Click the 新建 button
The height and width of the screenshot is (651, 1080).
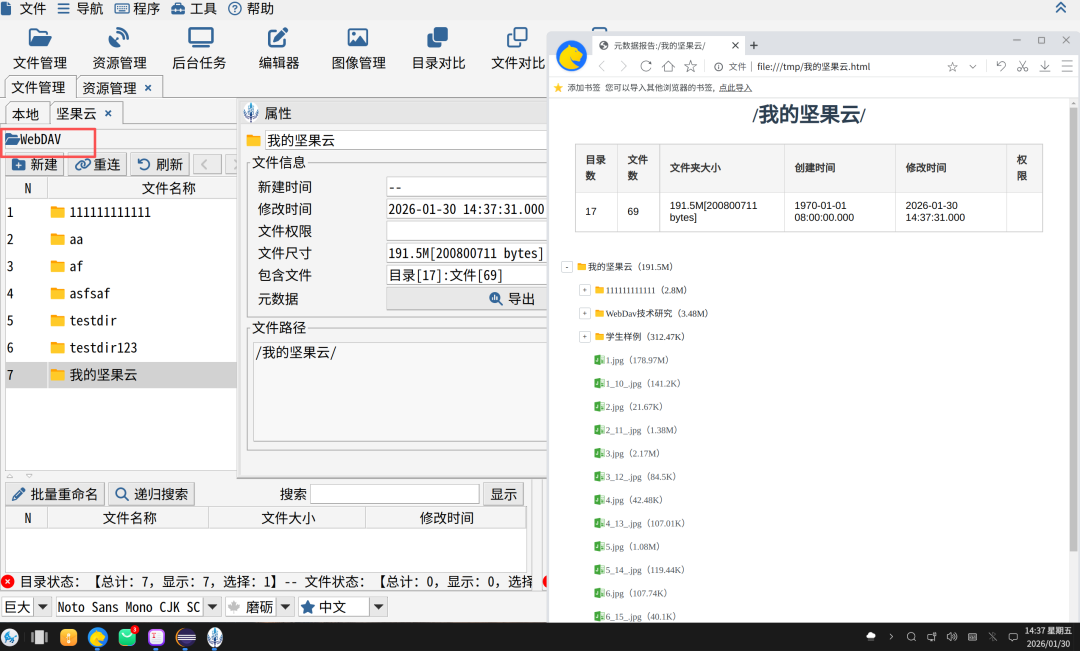pos(35,165)
